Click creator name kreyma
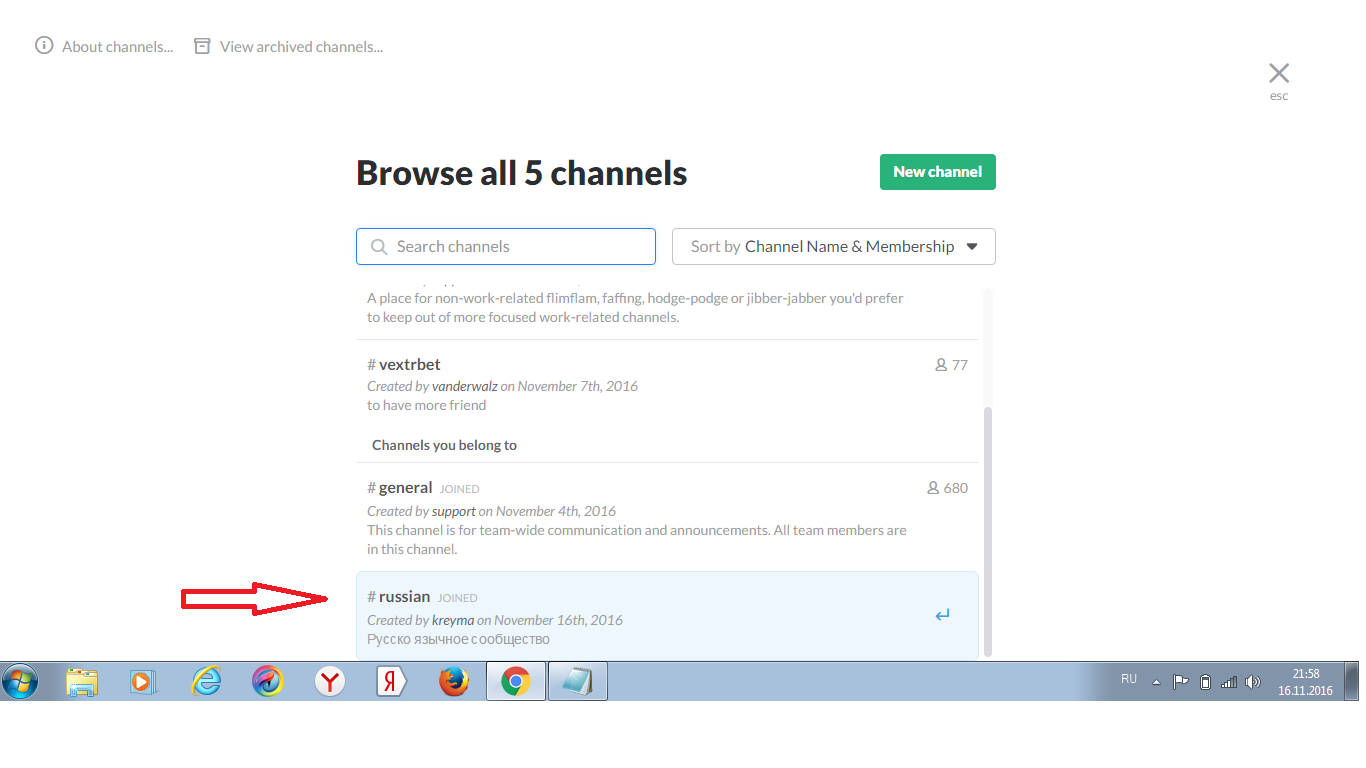 tap(453, 620)
